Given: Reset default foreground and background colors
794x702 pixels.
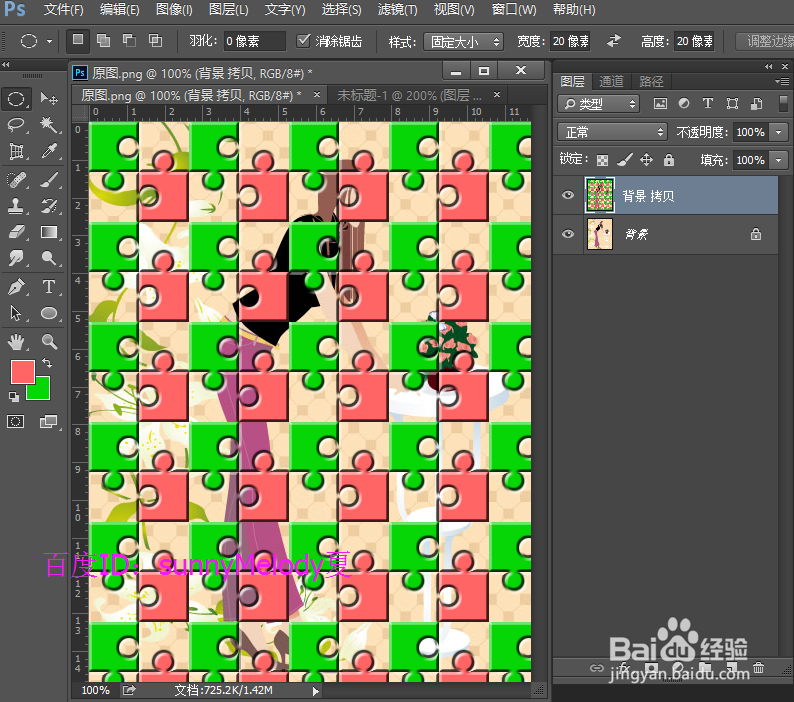Looking at the screenshot, I should click(14, 397).
